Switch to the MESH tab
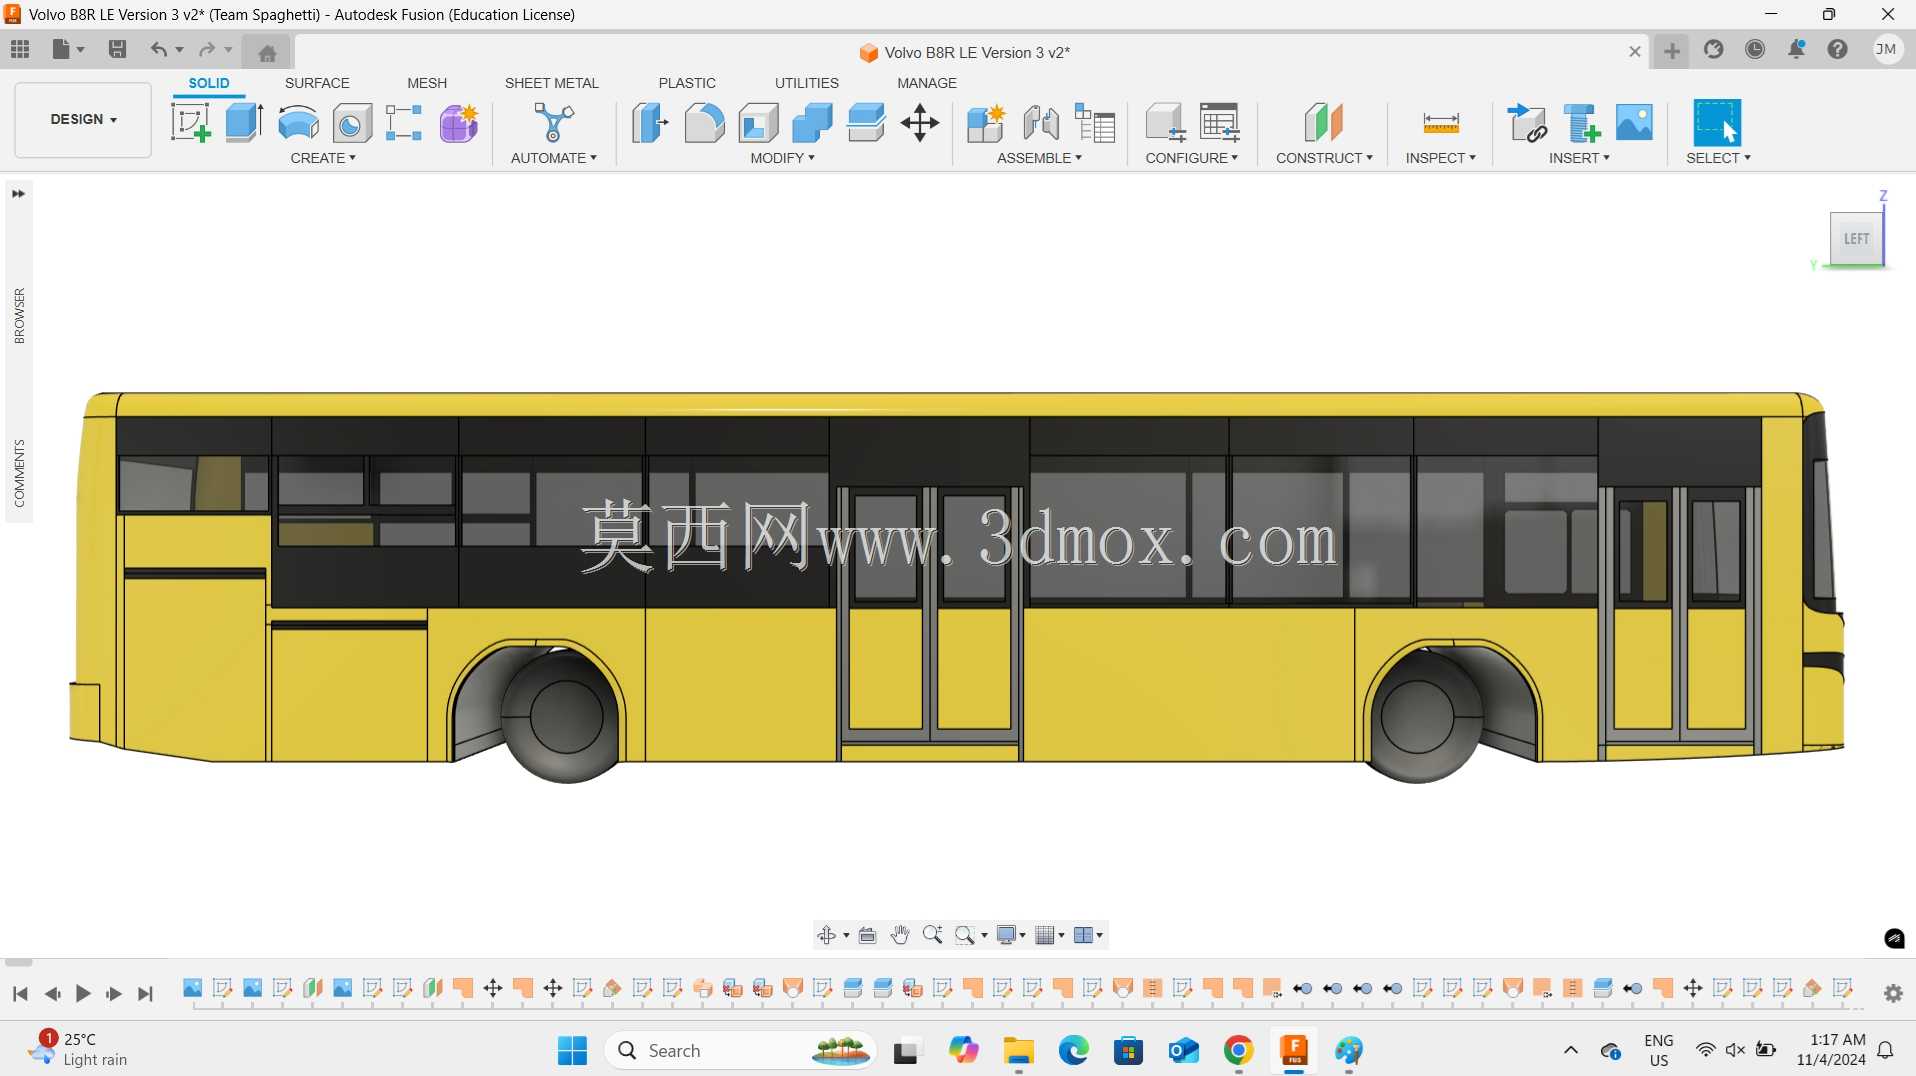This screenshot has height=1076, width=1916. [427, 83]
